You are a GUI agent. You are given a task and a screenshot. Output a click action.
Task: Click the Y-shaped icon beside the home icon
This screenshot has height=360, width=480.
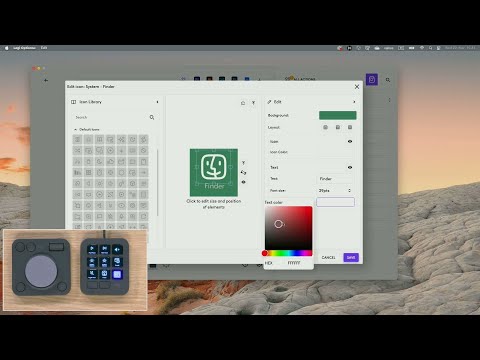tap(253, 103)
